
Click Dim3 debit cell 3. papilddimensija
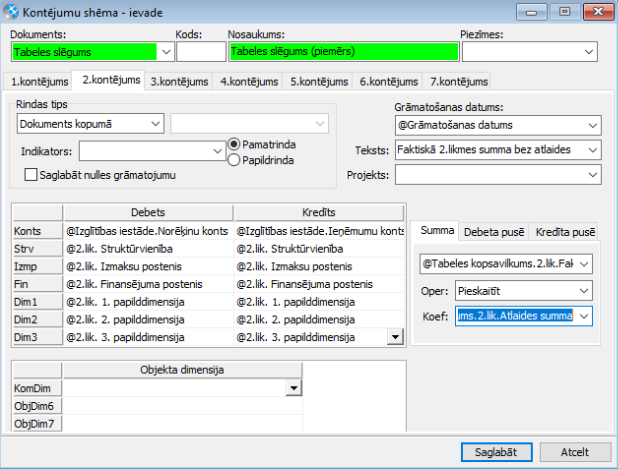tap(148, 337)
